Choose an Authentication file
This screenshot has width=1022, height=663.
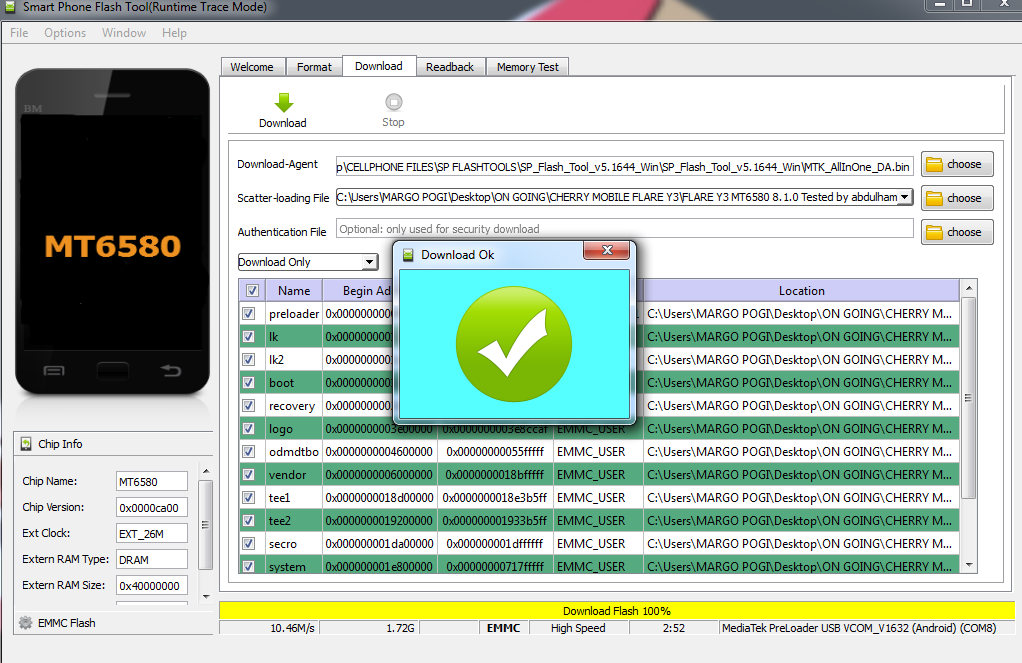point(957,232)
